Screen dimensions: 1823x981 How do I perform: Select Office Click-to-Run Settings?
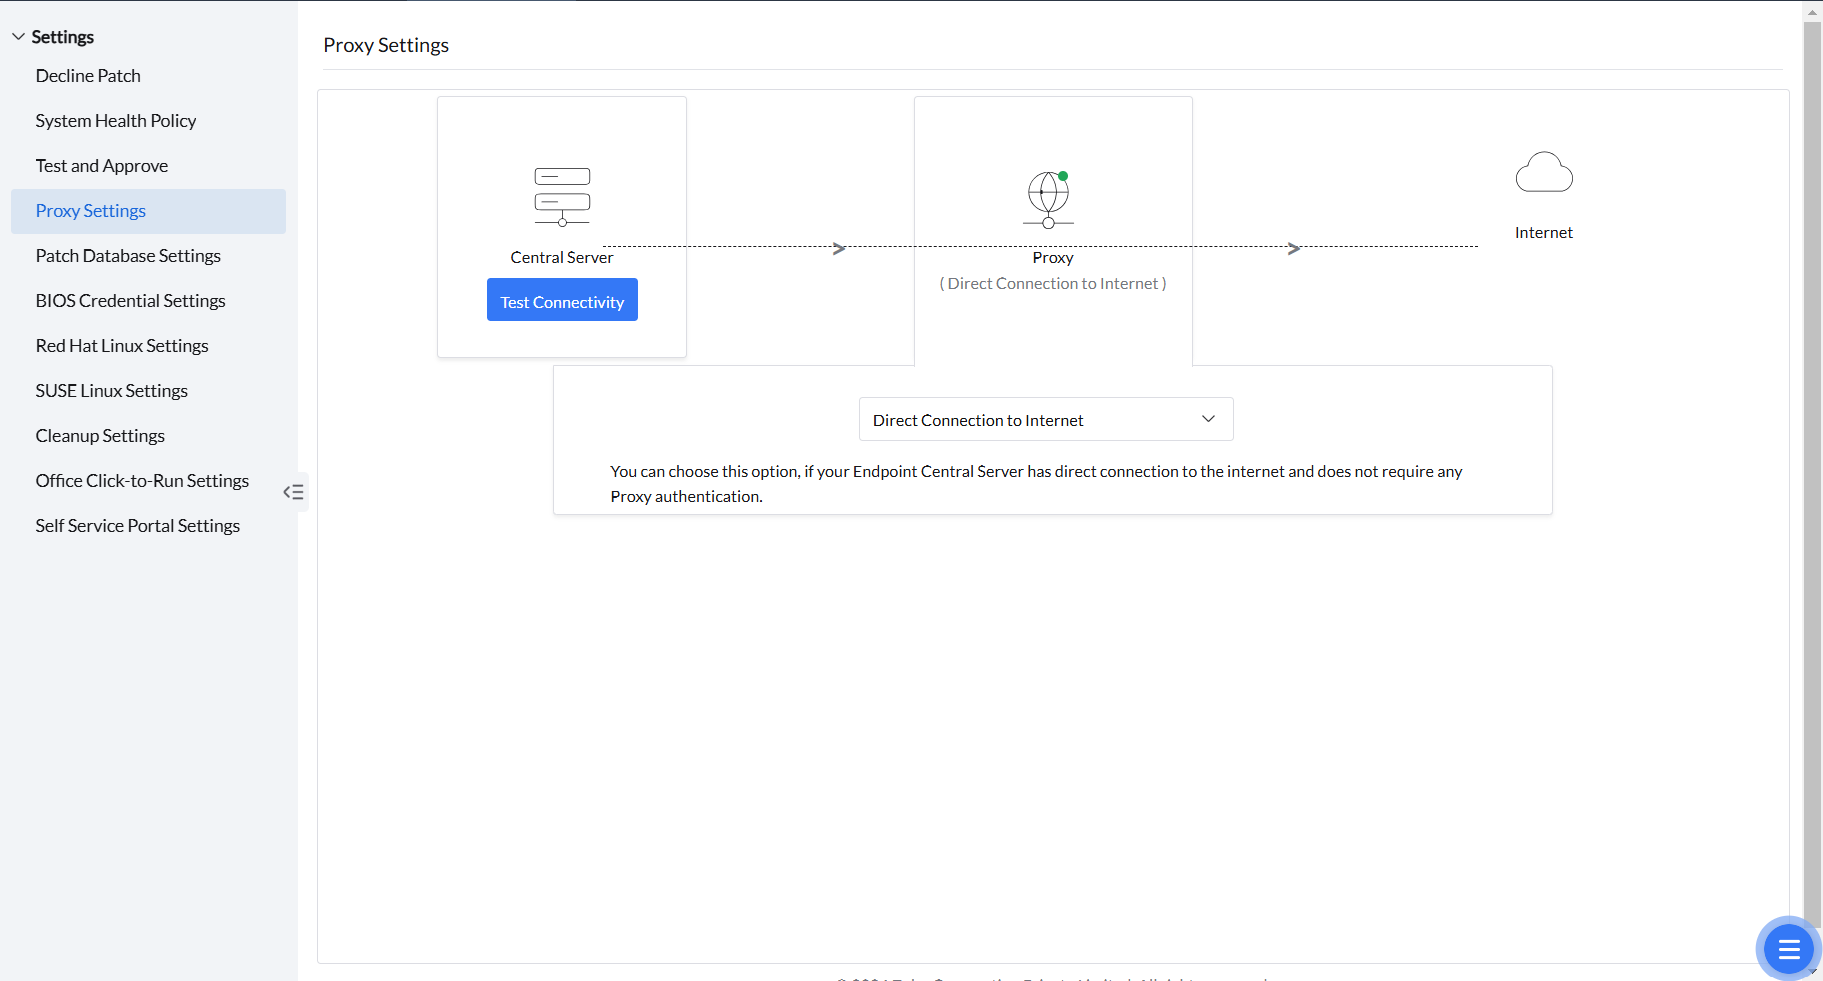142,480
